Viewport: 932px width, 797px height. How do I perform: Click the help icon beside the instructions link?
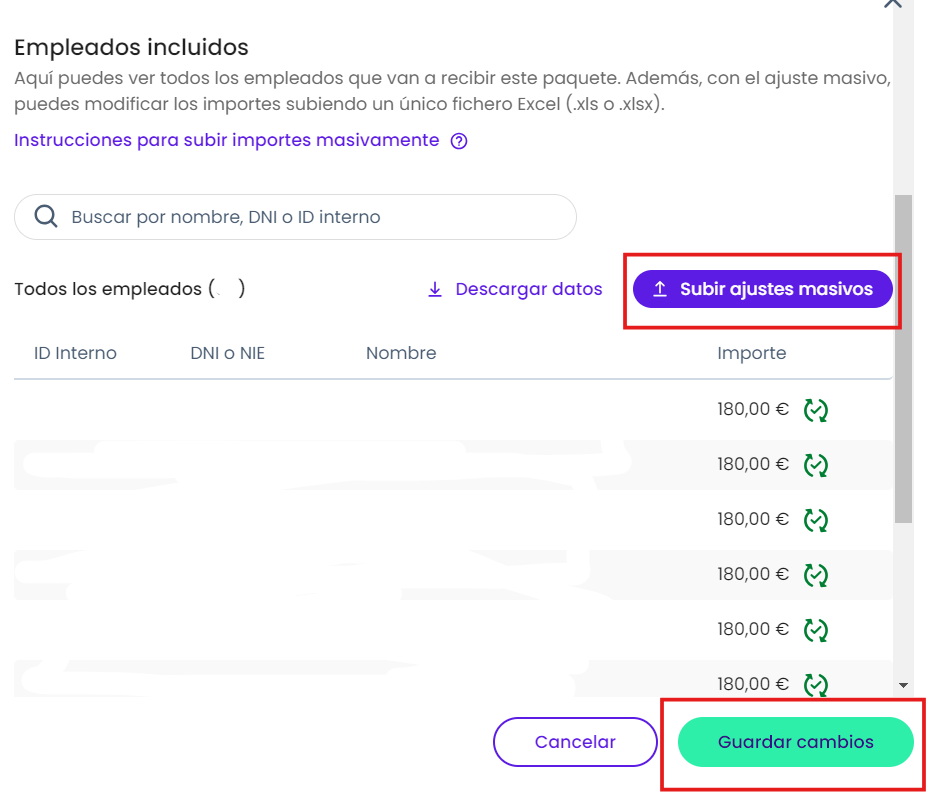coord(459,141)
